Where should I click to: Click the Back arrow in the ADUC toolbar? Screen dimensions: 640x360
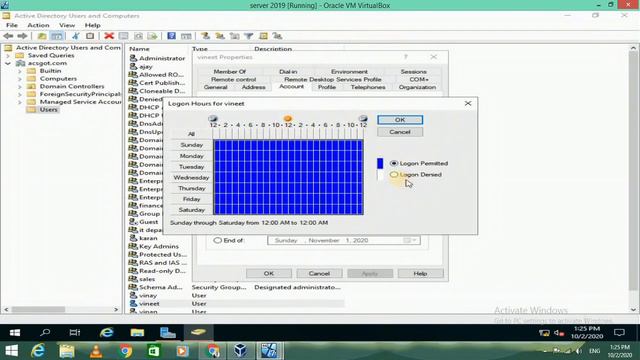click(x=8, y=36)
